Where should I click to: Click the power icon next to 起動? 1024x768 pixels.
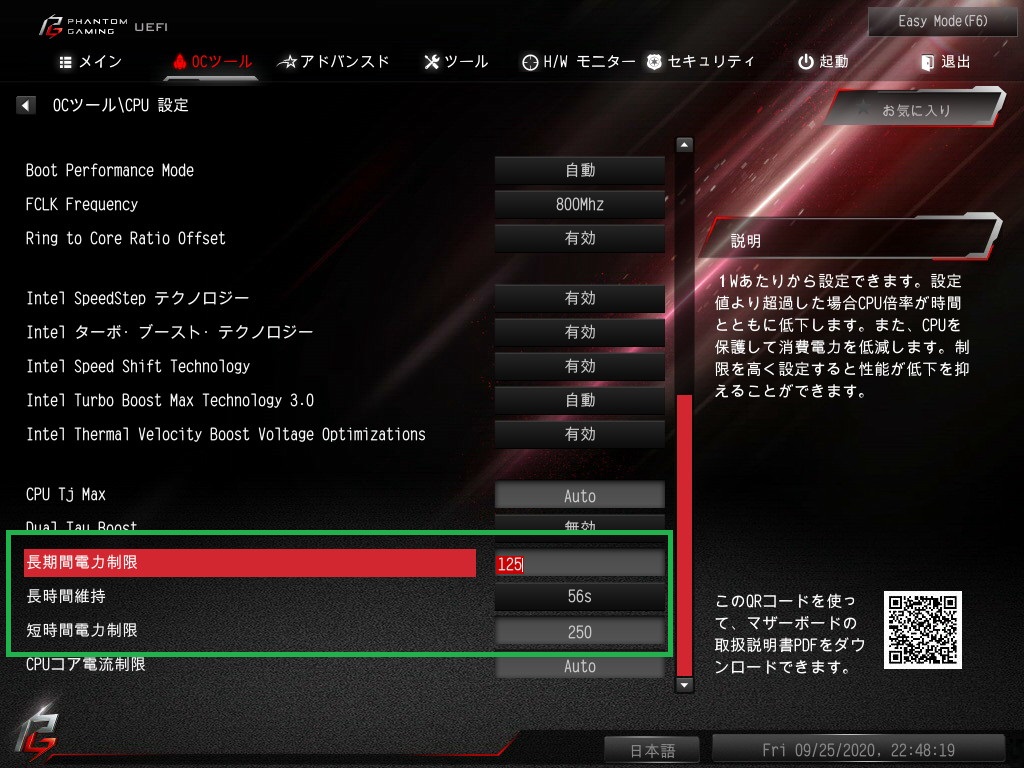[x=805, y=62]
